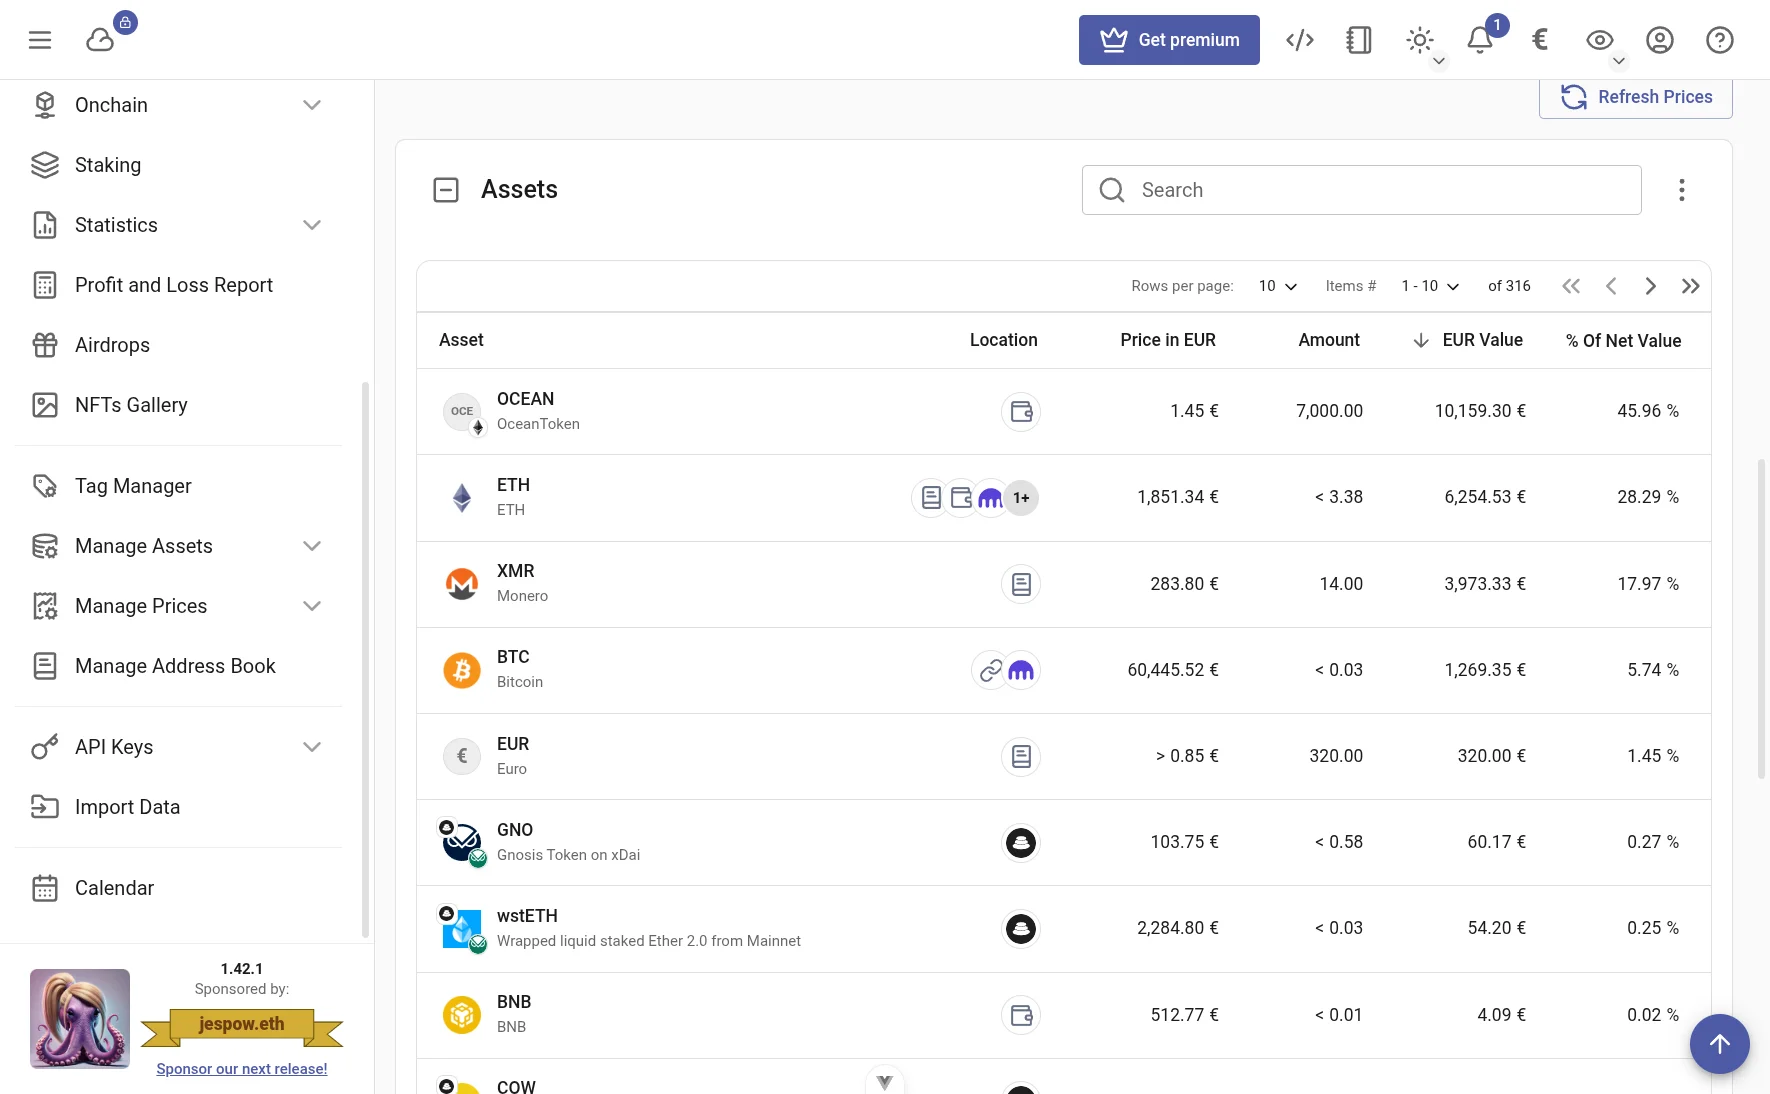Show the 1+ extra locations badge on ETH
The width and height of the screenshot is (1770, 1094).
[x=1021, y=497]
